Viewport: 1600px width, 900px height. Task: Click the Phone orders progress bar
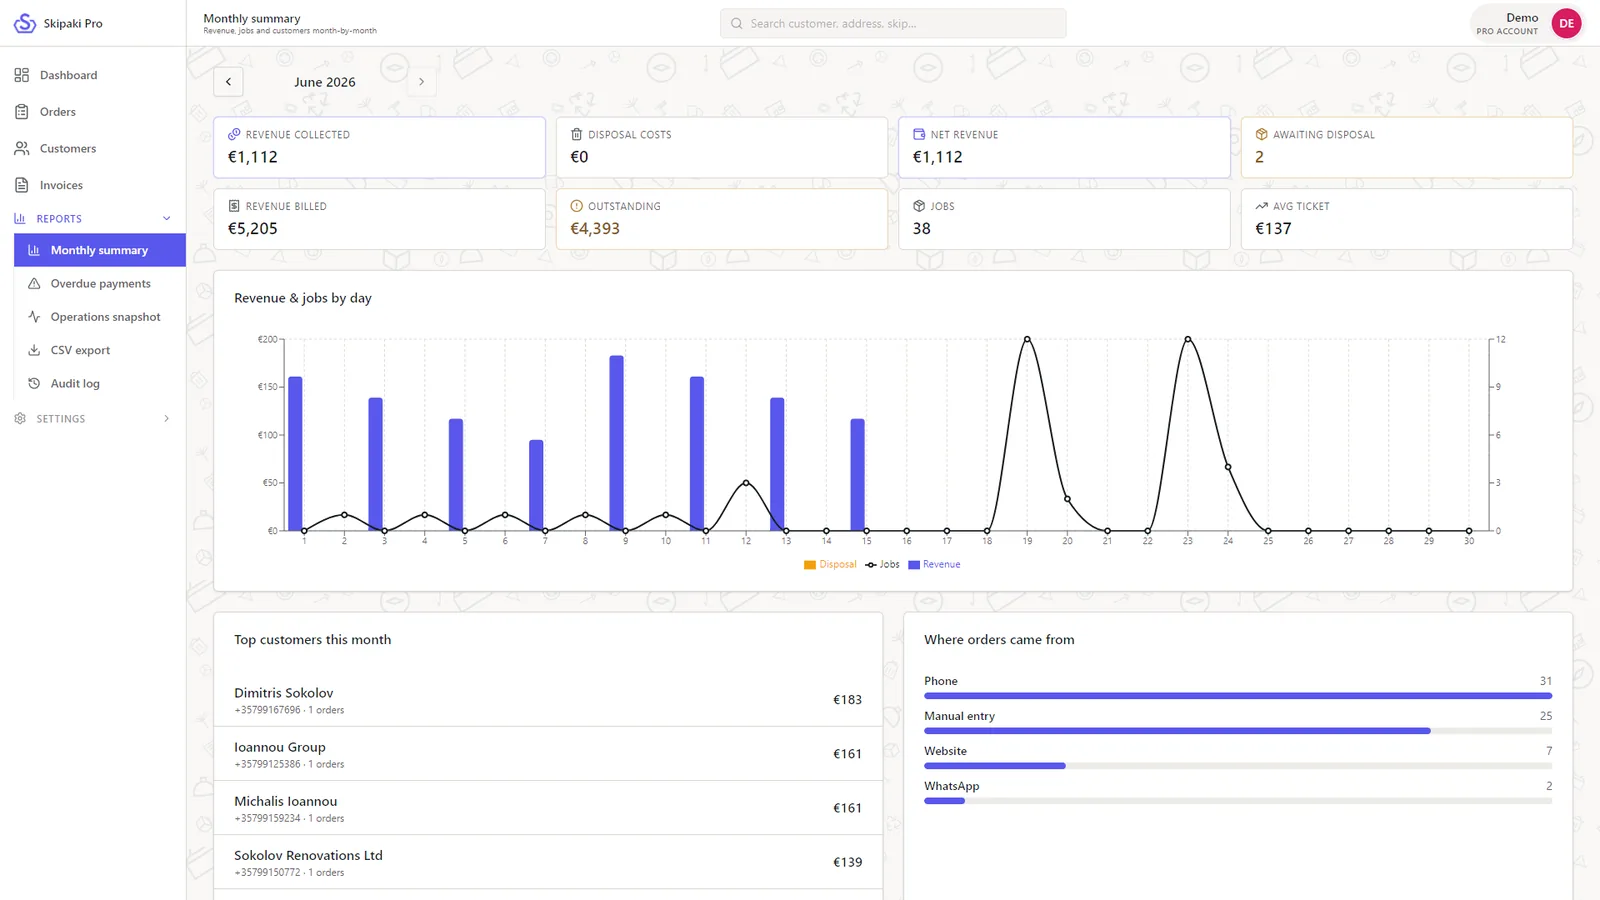tap(1238, 696)
